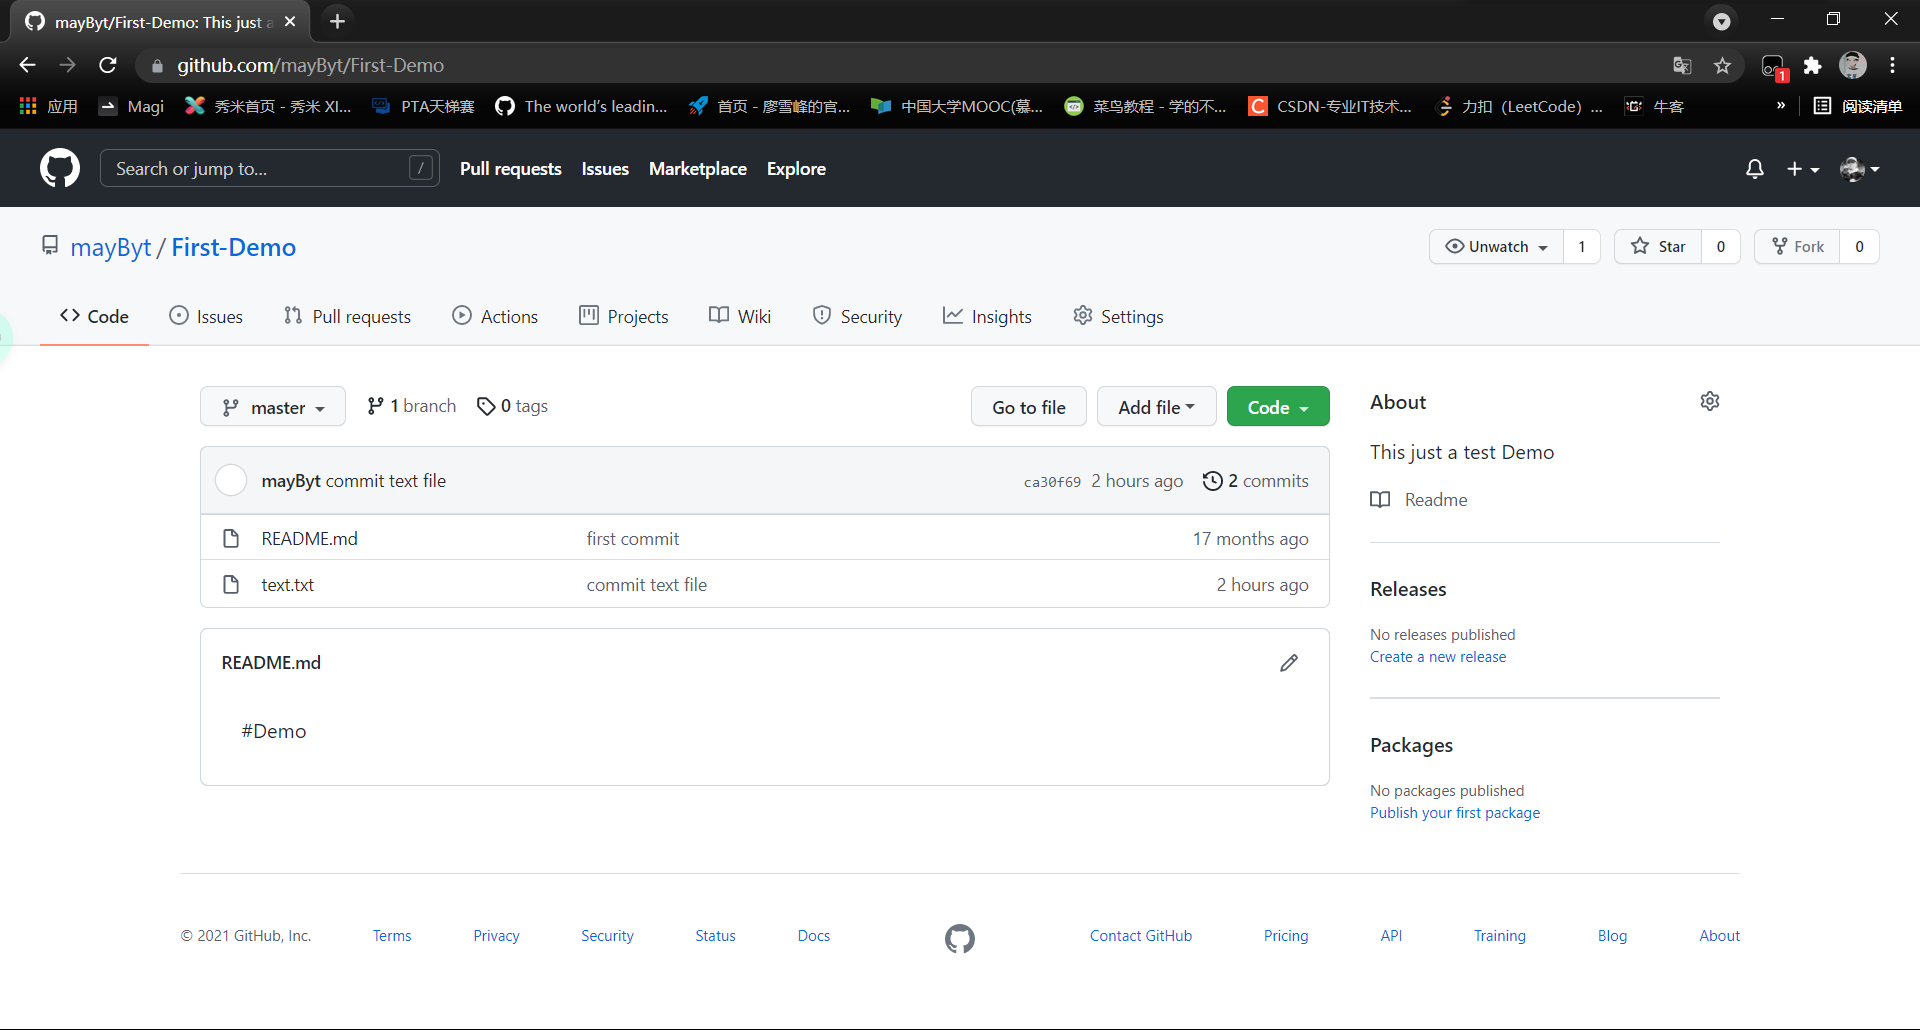Open the master branch dropdown
Viewport: 1920px width, 1030px height.
pos(273,407)
